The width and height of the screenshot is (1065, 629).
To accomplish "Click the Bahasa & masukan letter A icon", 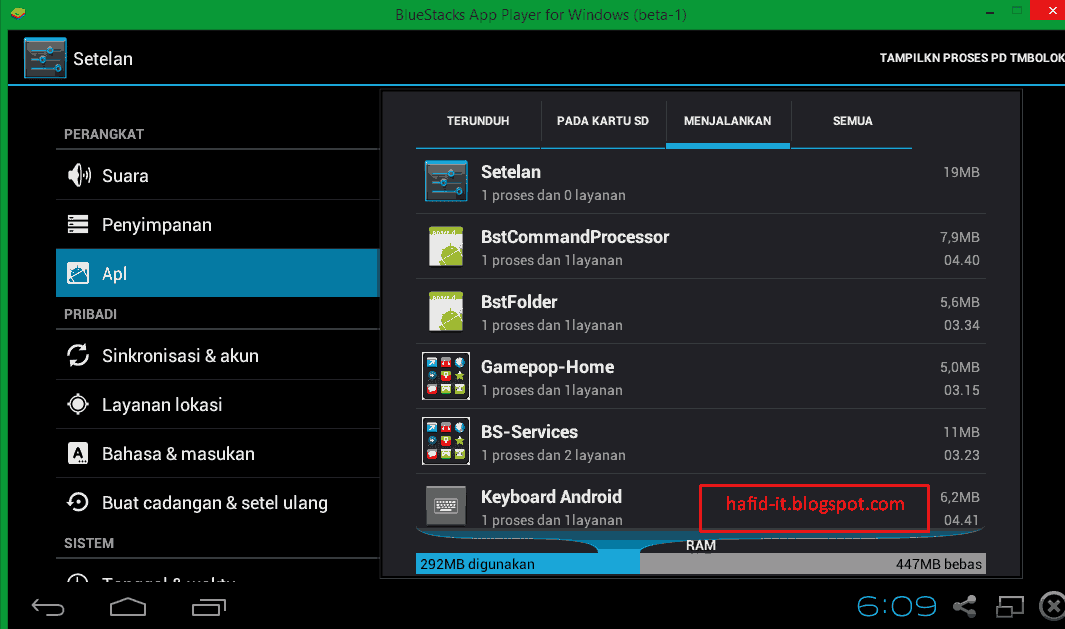I will pyautogui.click(x=78, y=453).
